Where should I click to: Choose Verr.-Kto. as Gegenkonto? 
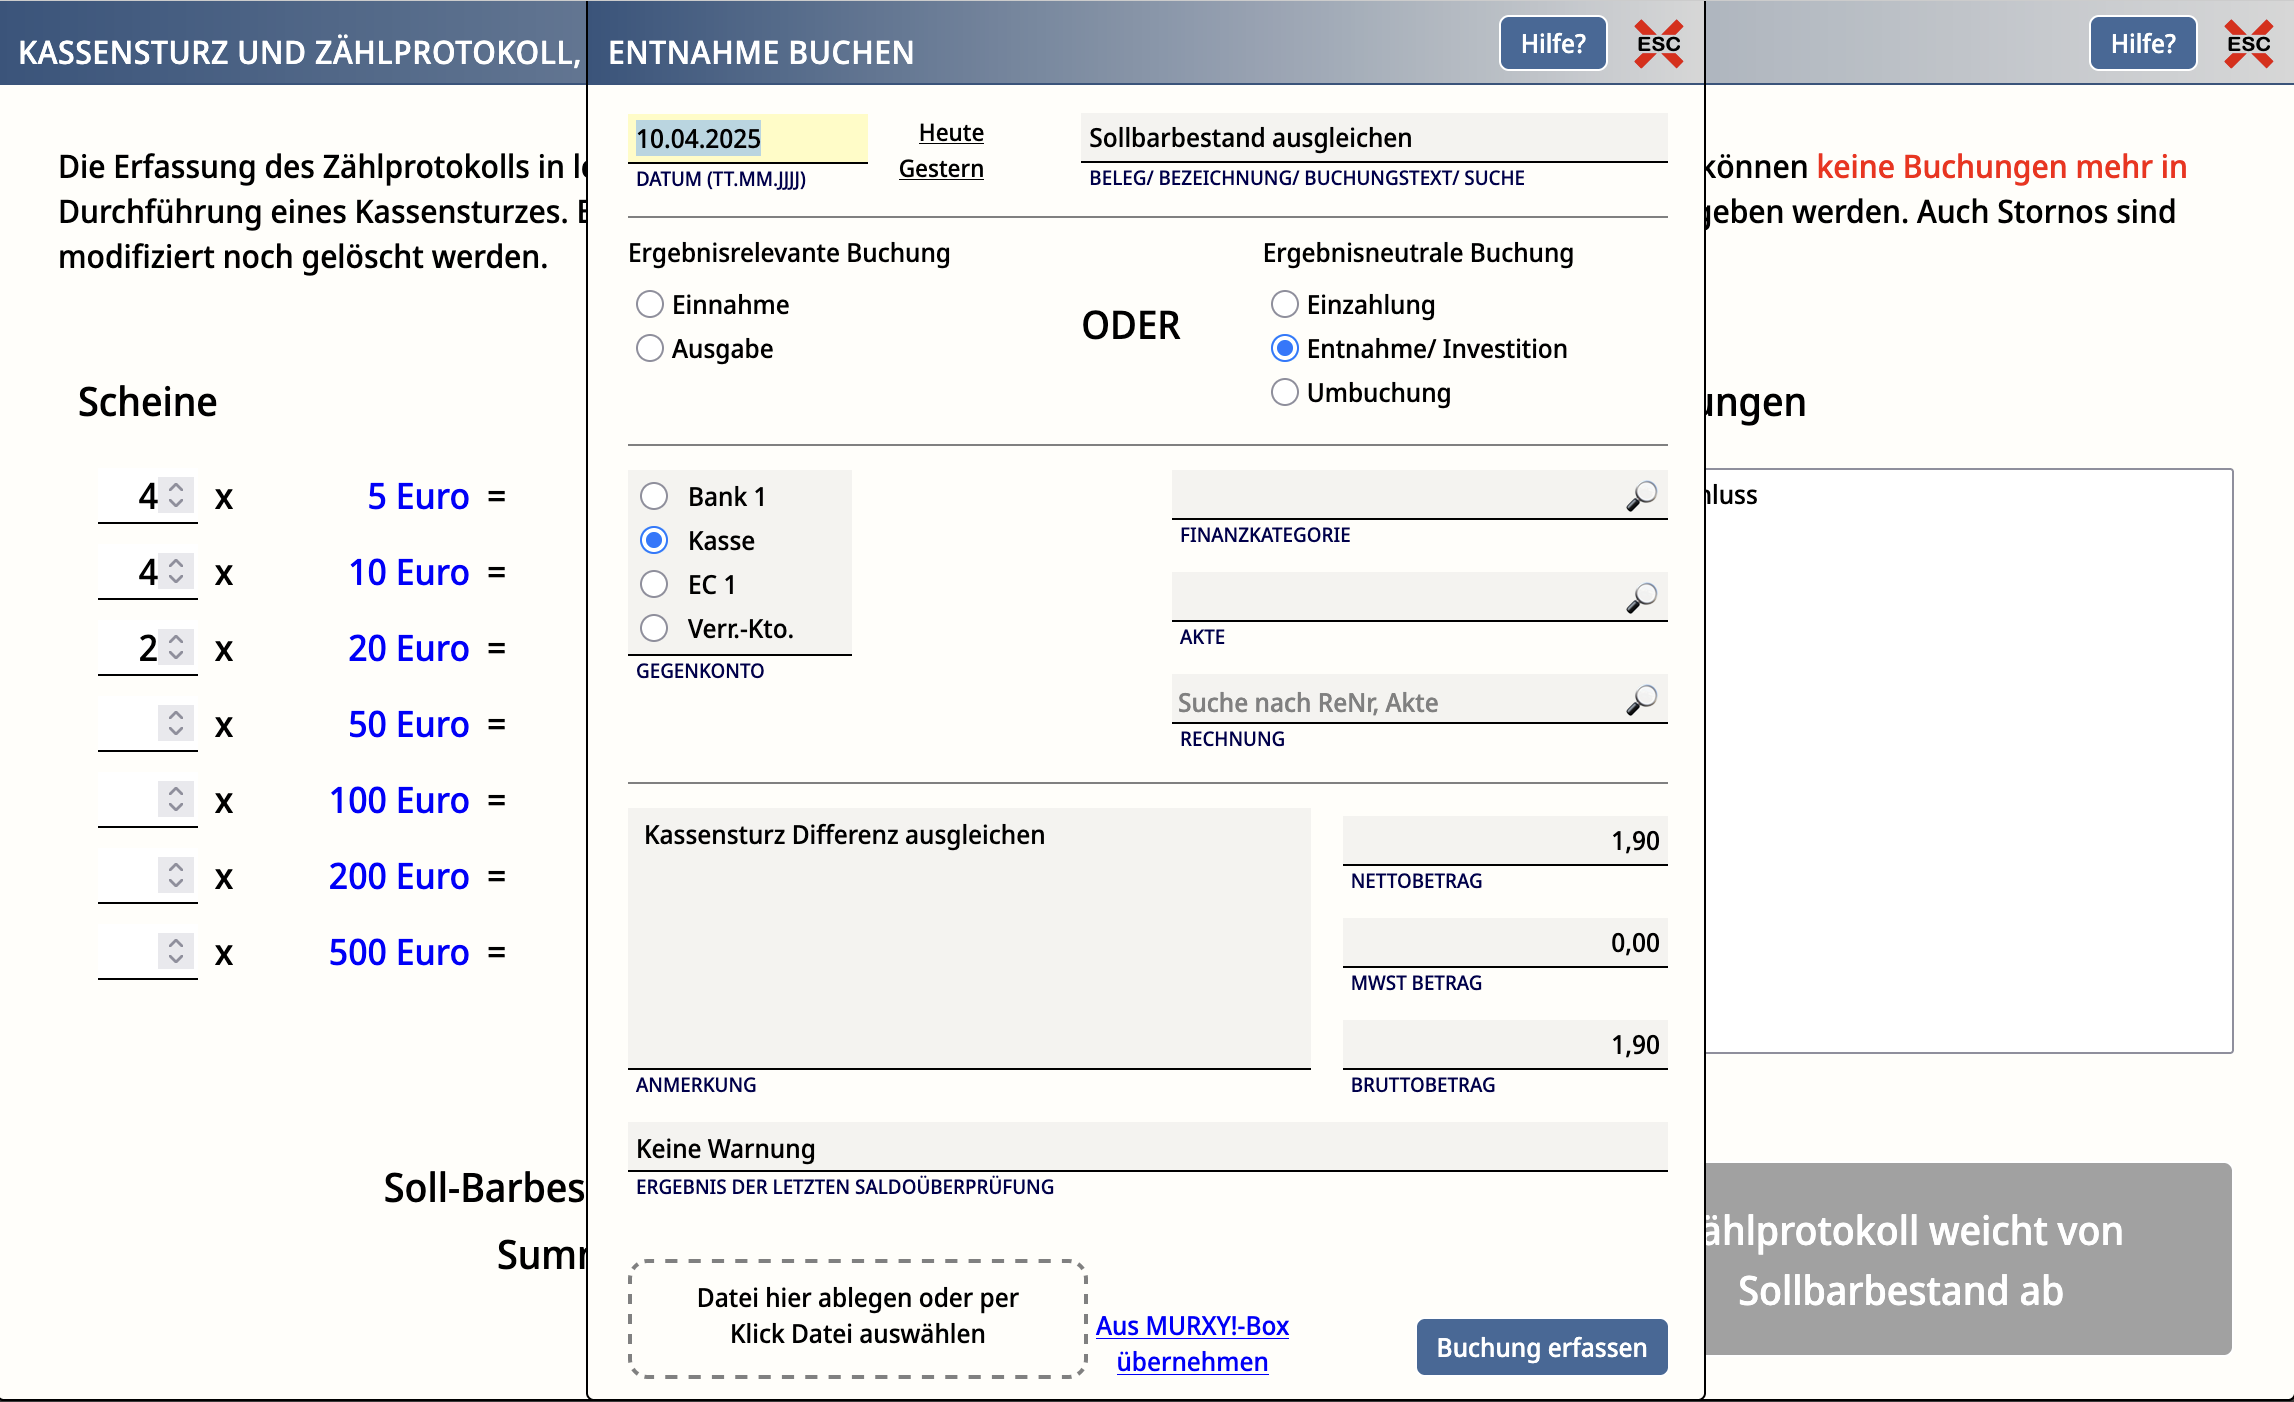[654, 628]
